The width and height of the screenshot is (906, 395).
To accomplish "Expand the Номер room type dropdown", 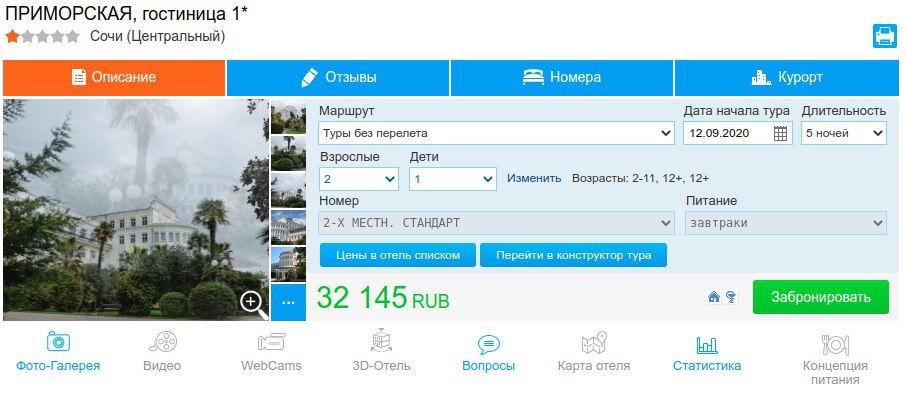I will [496, 223].
